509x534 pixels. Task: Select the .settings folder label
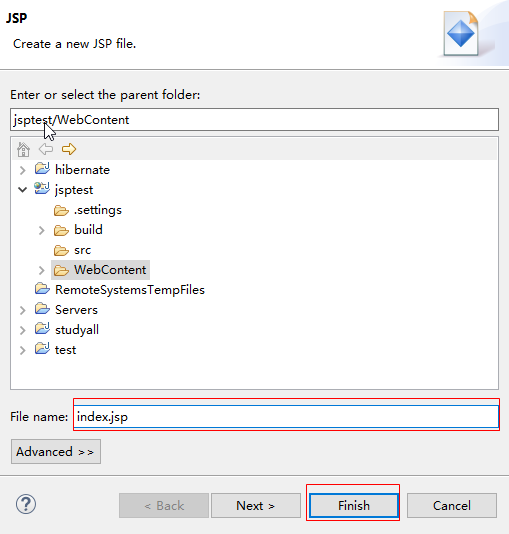(98, 210)
